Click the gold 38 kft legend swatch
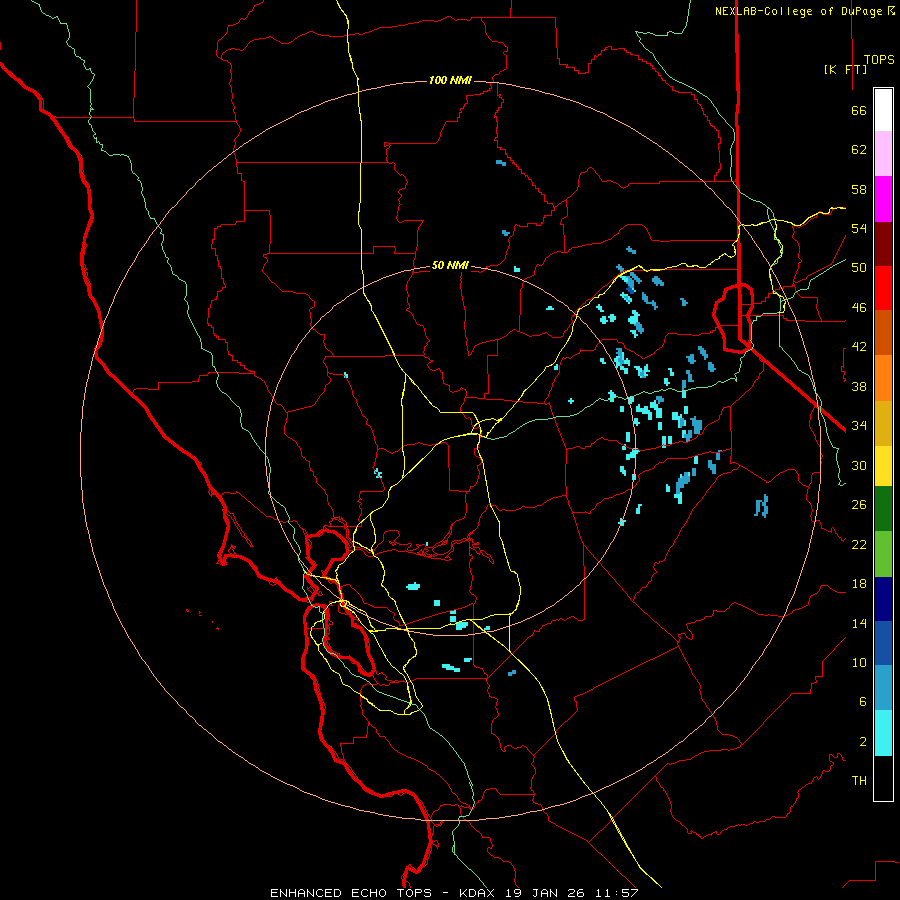Viewport: 900px width, 900px height. pos(883,422)
